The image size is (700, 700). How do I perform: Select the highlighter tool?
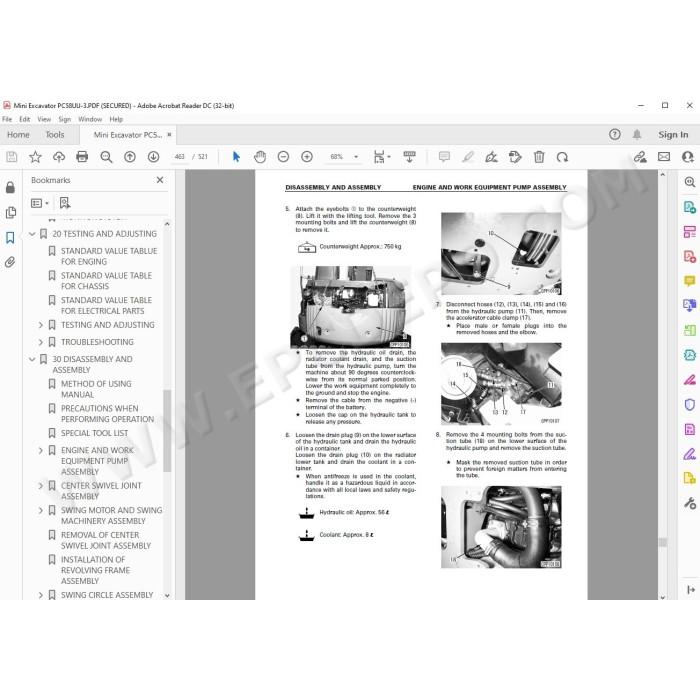click(x=468, y=157)
